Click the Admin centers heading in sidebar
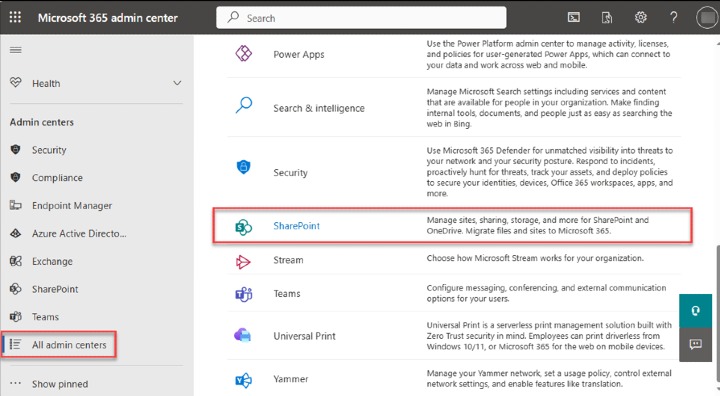The width and height of the screenshot is (720, 396). 42,122
